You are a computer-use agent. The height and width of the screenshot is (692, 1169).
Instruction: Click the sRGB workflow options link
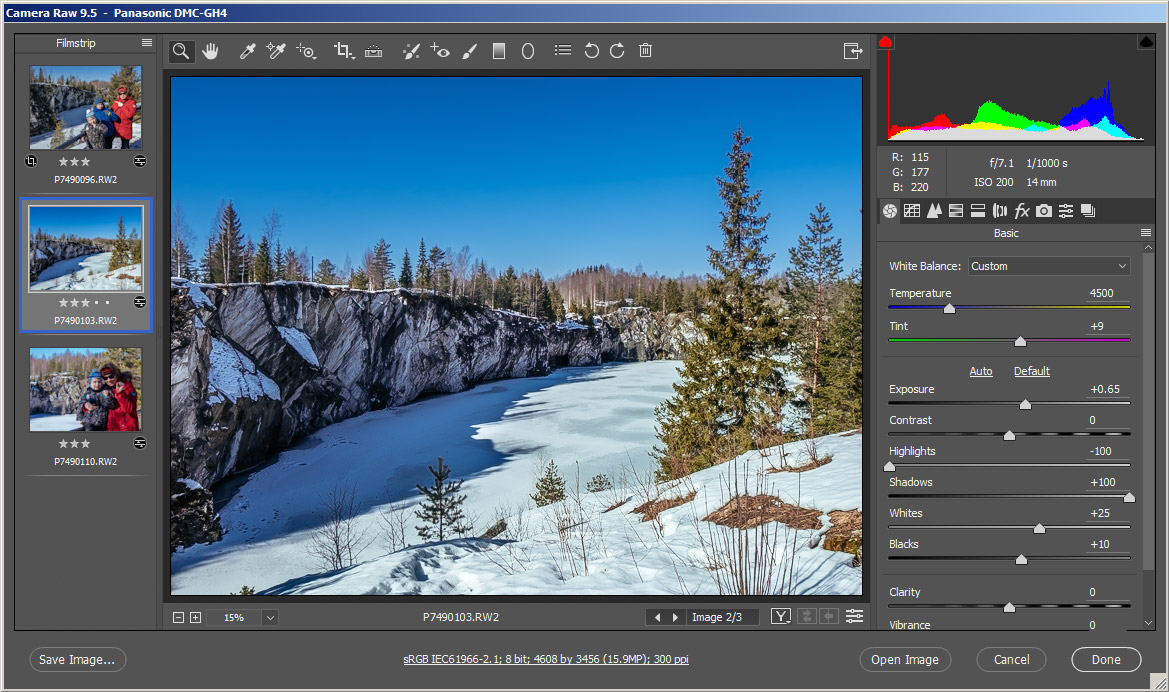(546, 660)
